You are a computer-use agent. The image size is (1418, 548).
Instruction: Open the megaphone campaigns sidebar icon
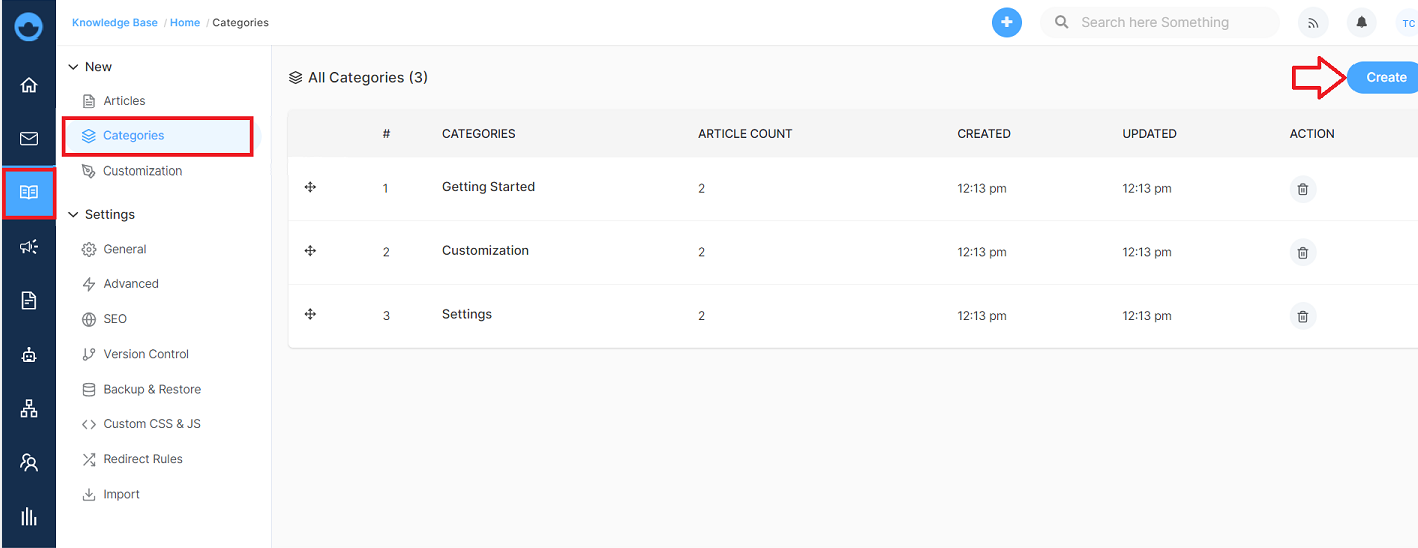tap(29, 247)
